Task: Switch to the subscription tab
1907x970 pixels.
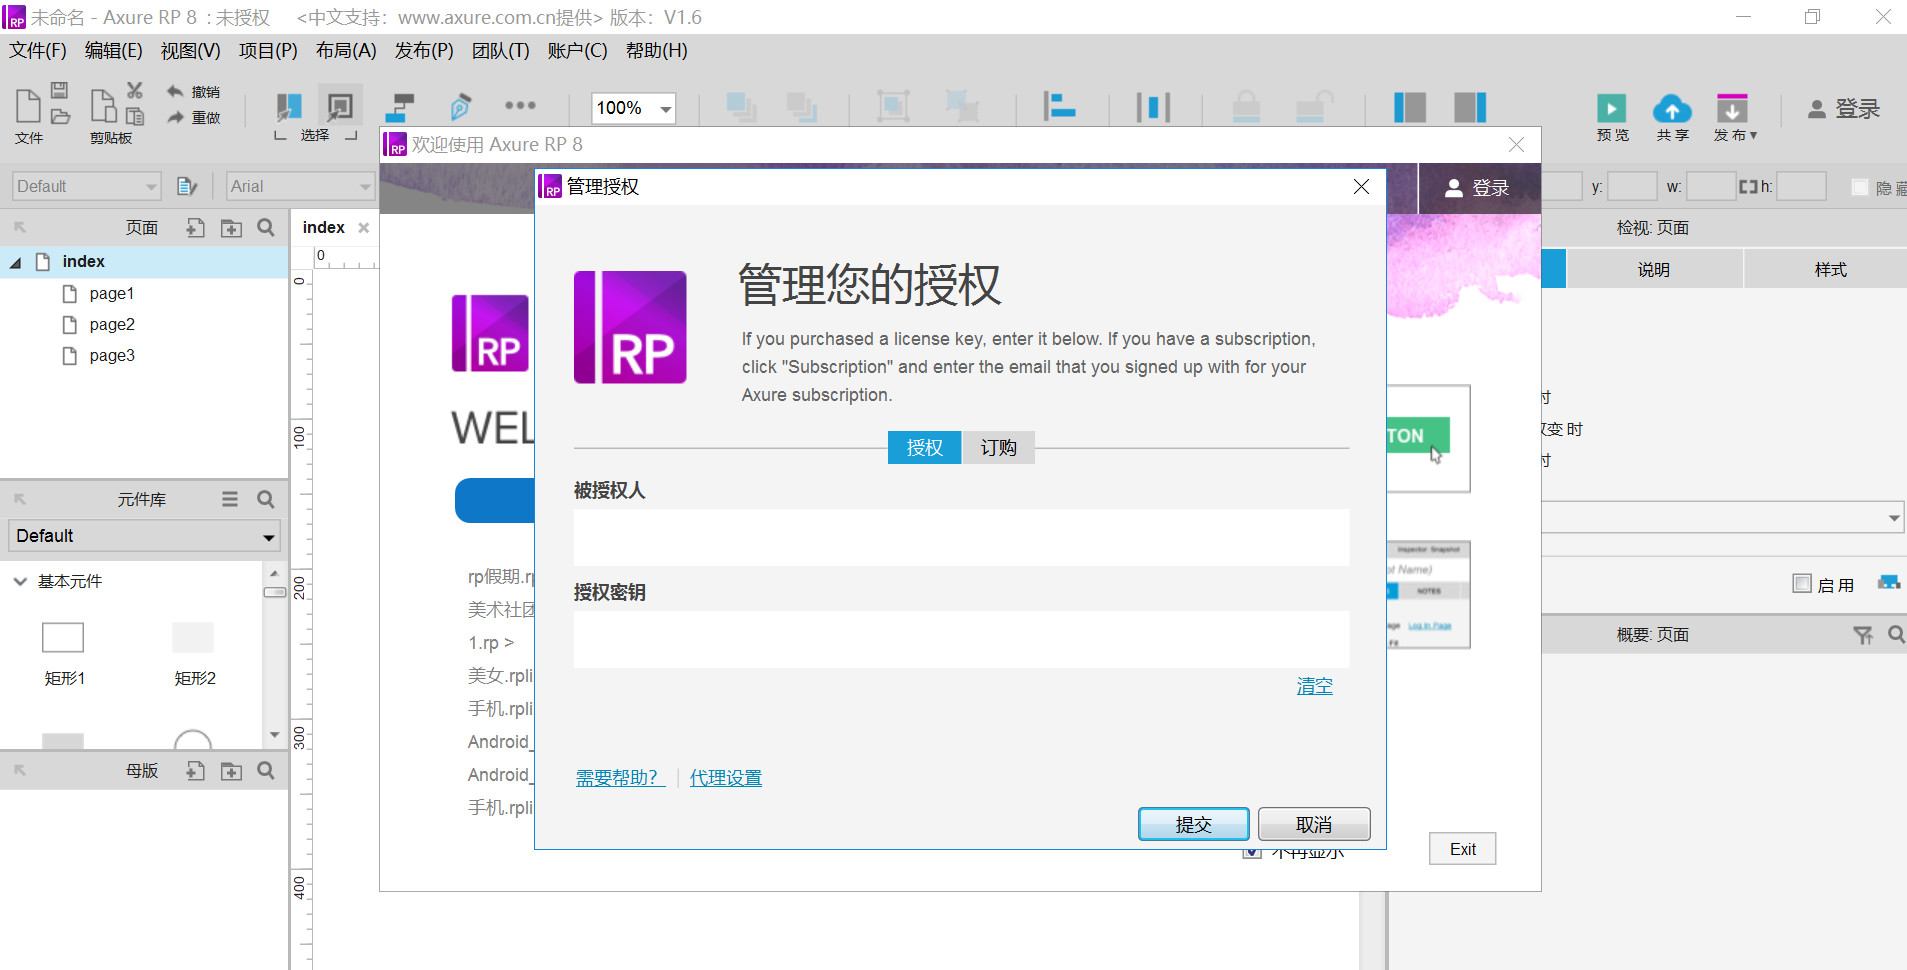Action: (998, 448)
